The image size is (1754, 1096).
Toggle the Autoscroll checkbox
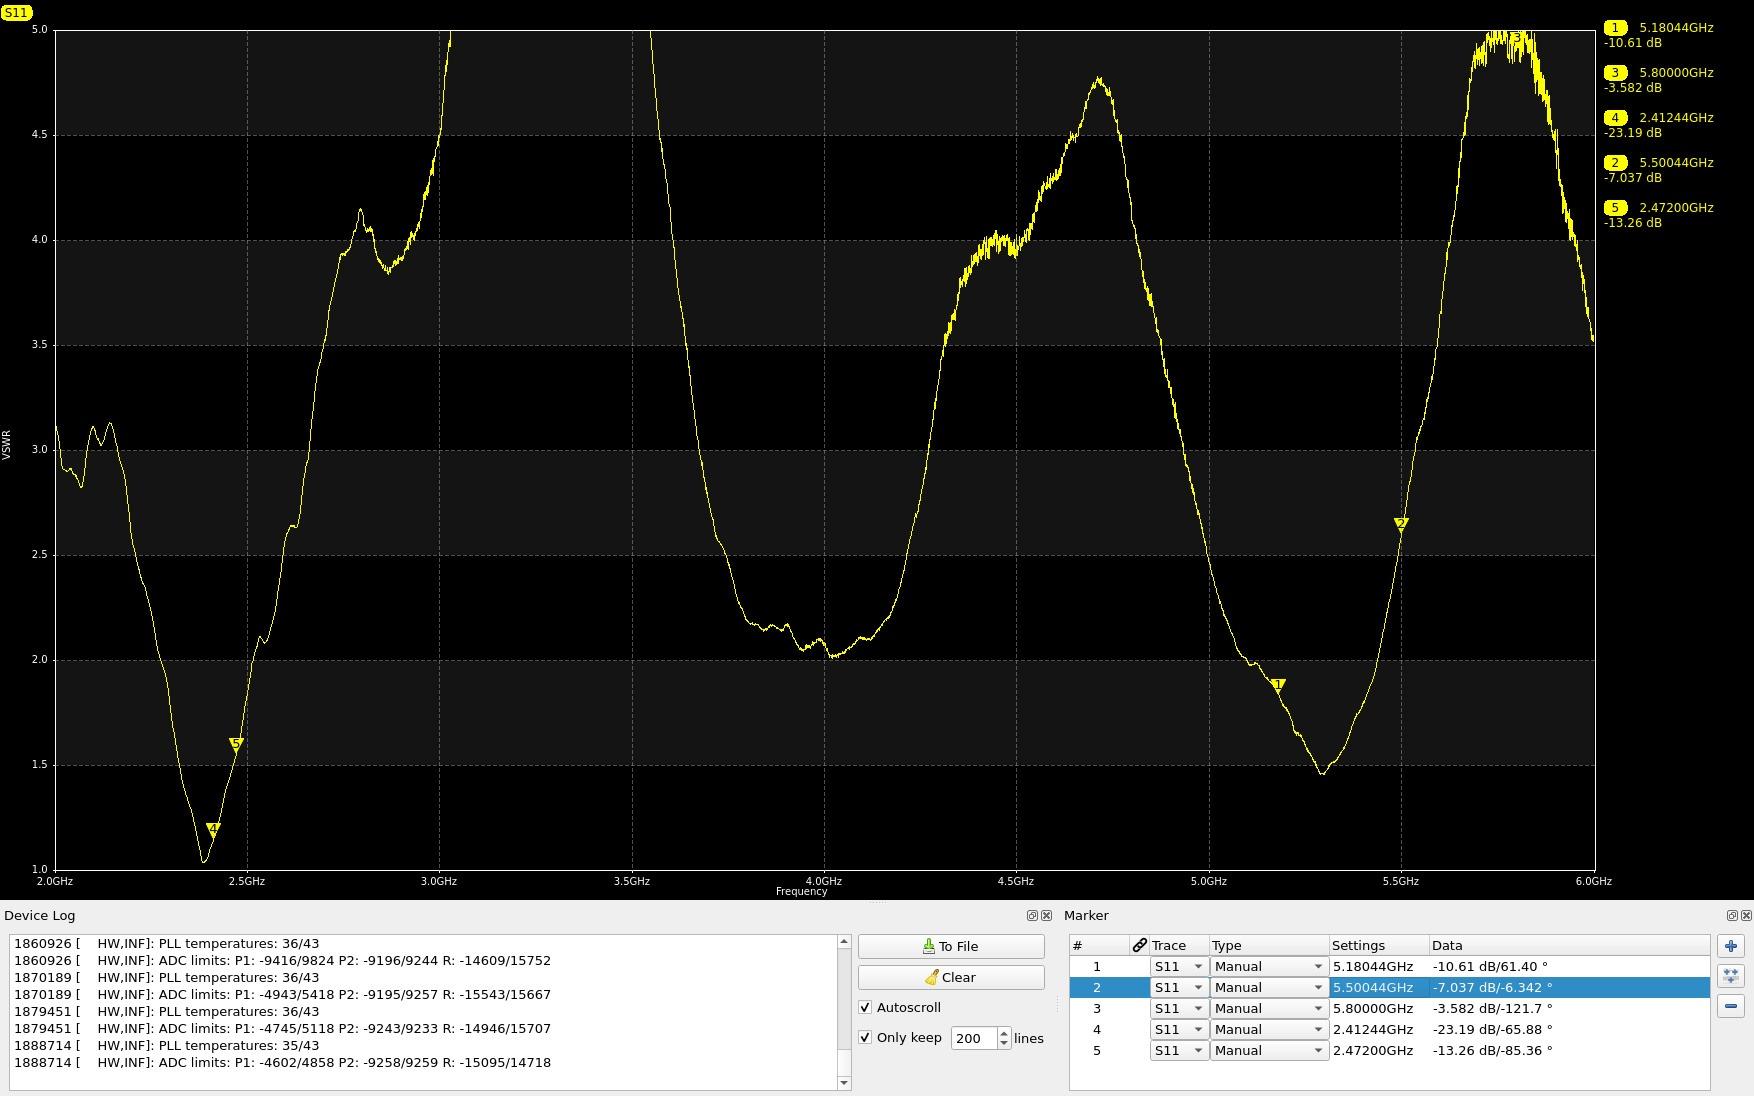tap(865, 1007)
